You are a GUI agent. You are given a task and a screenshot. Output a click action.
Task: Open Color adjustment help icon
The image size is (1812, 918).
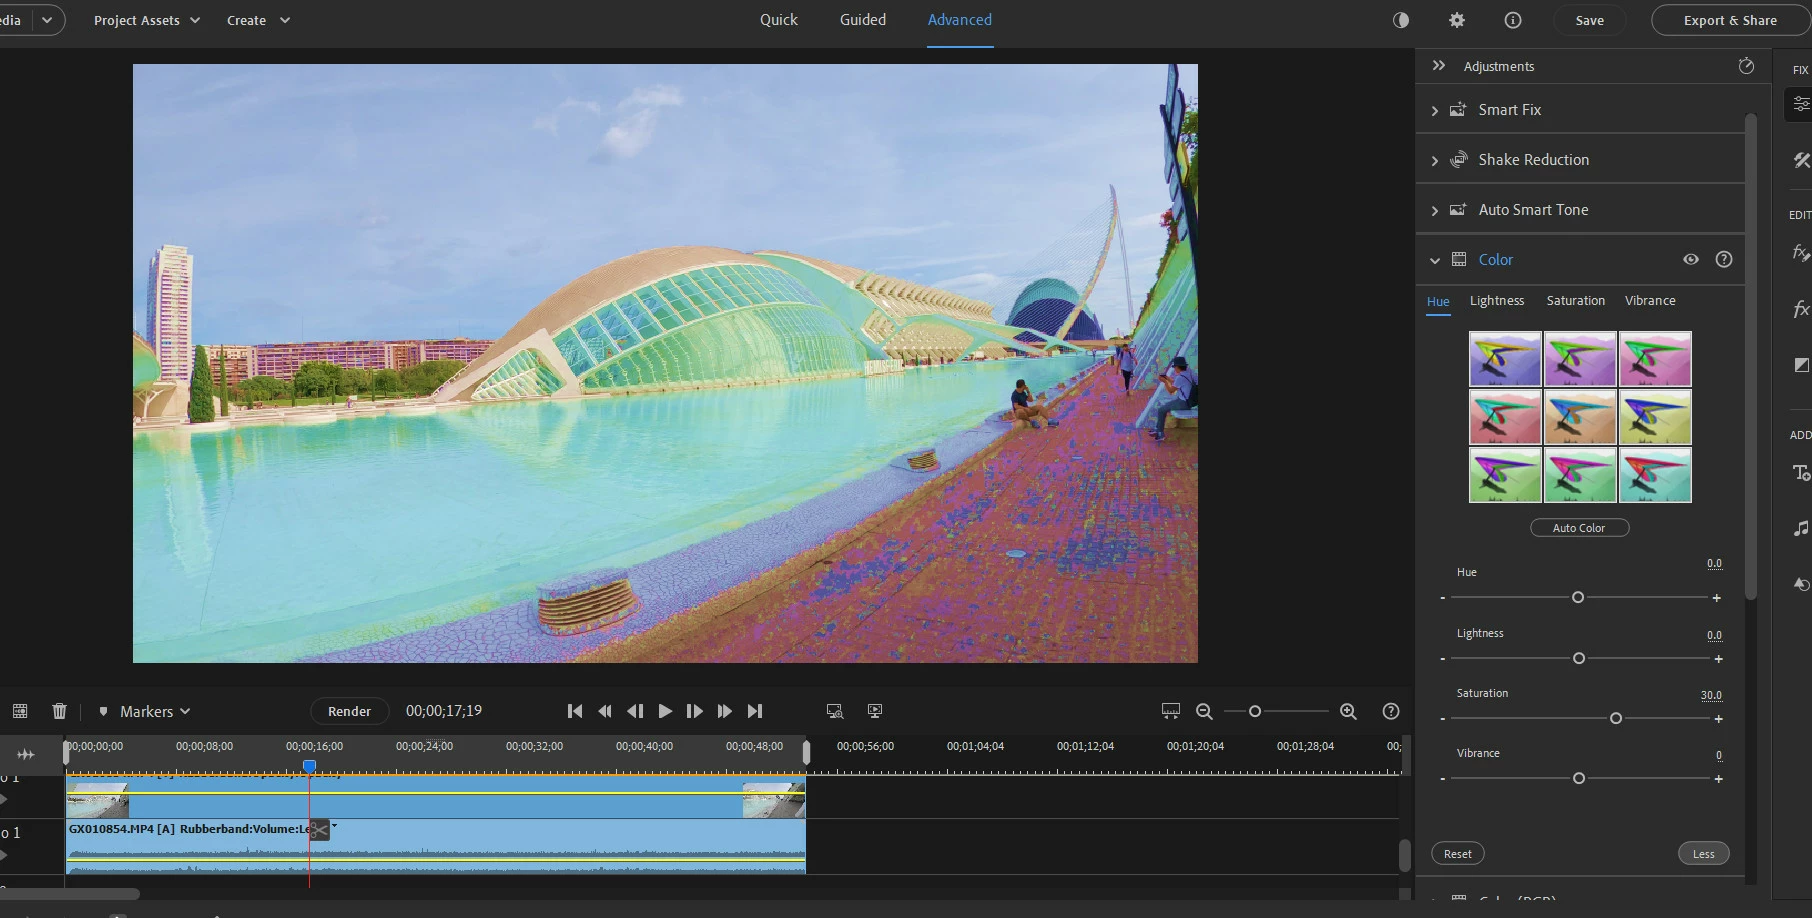click(1724, 259)
